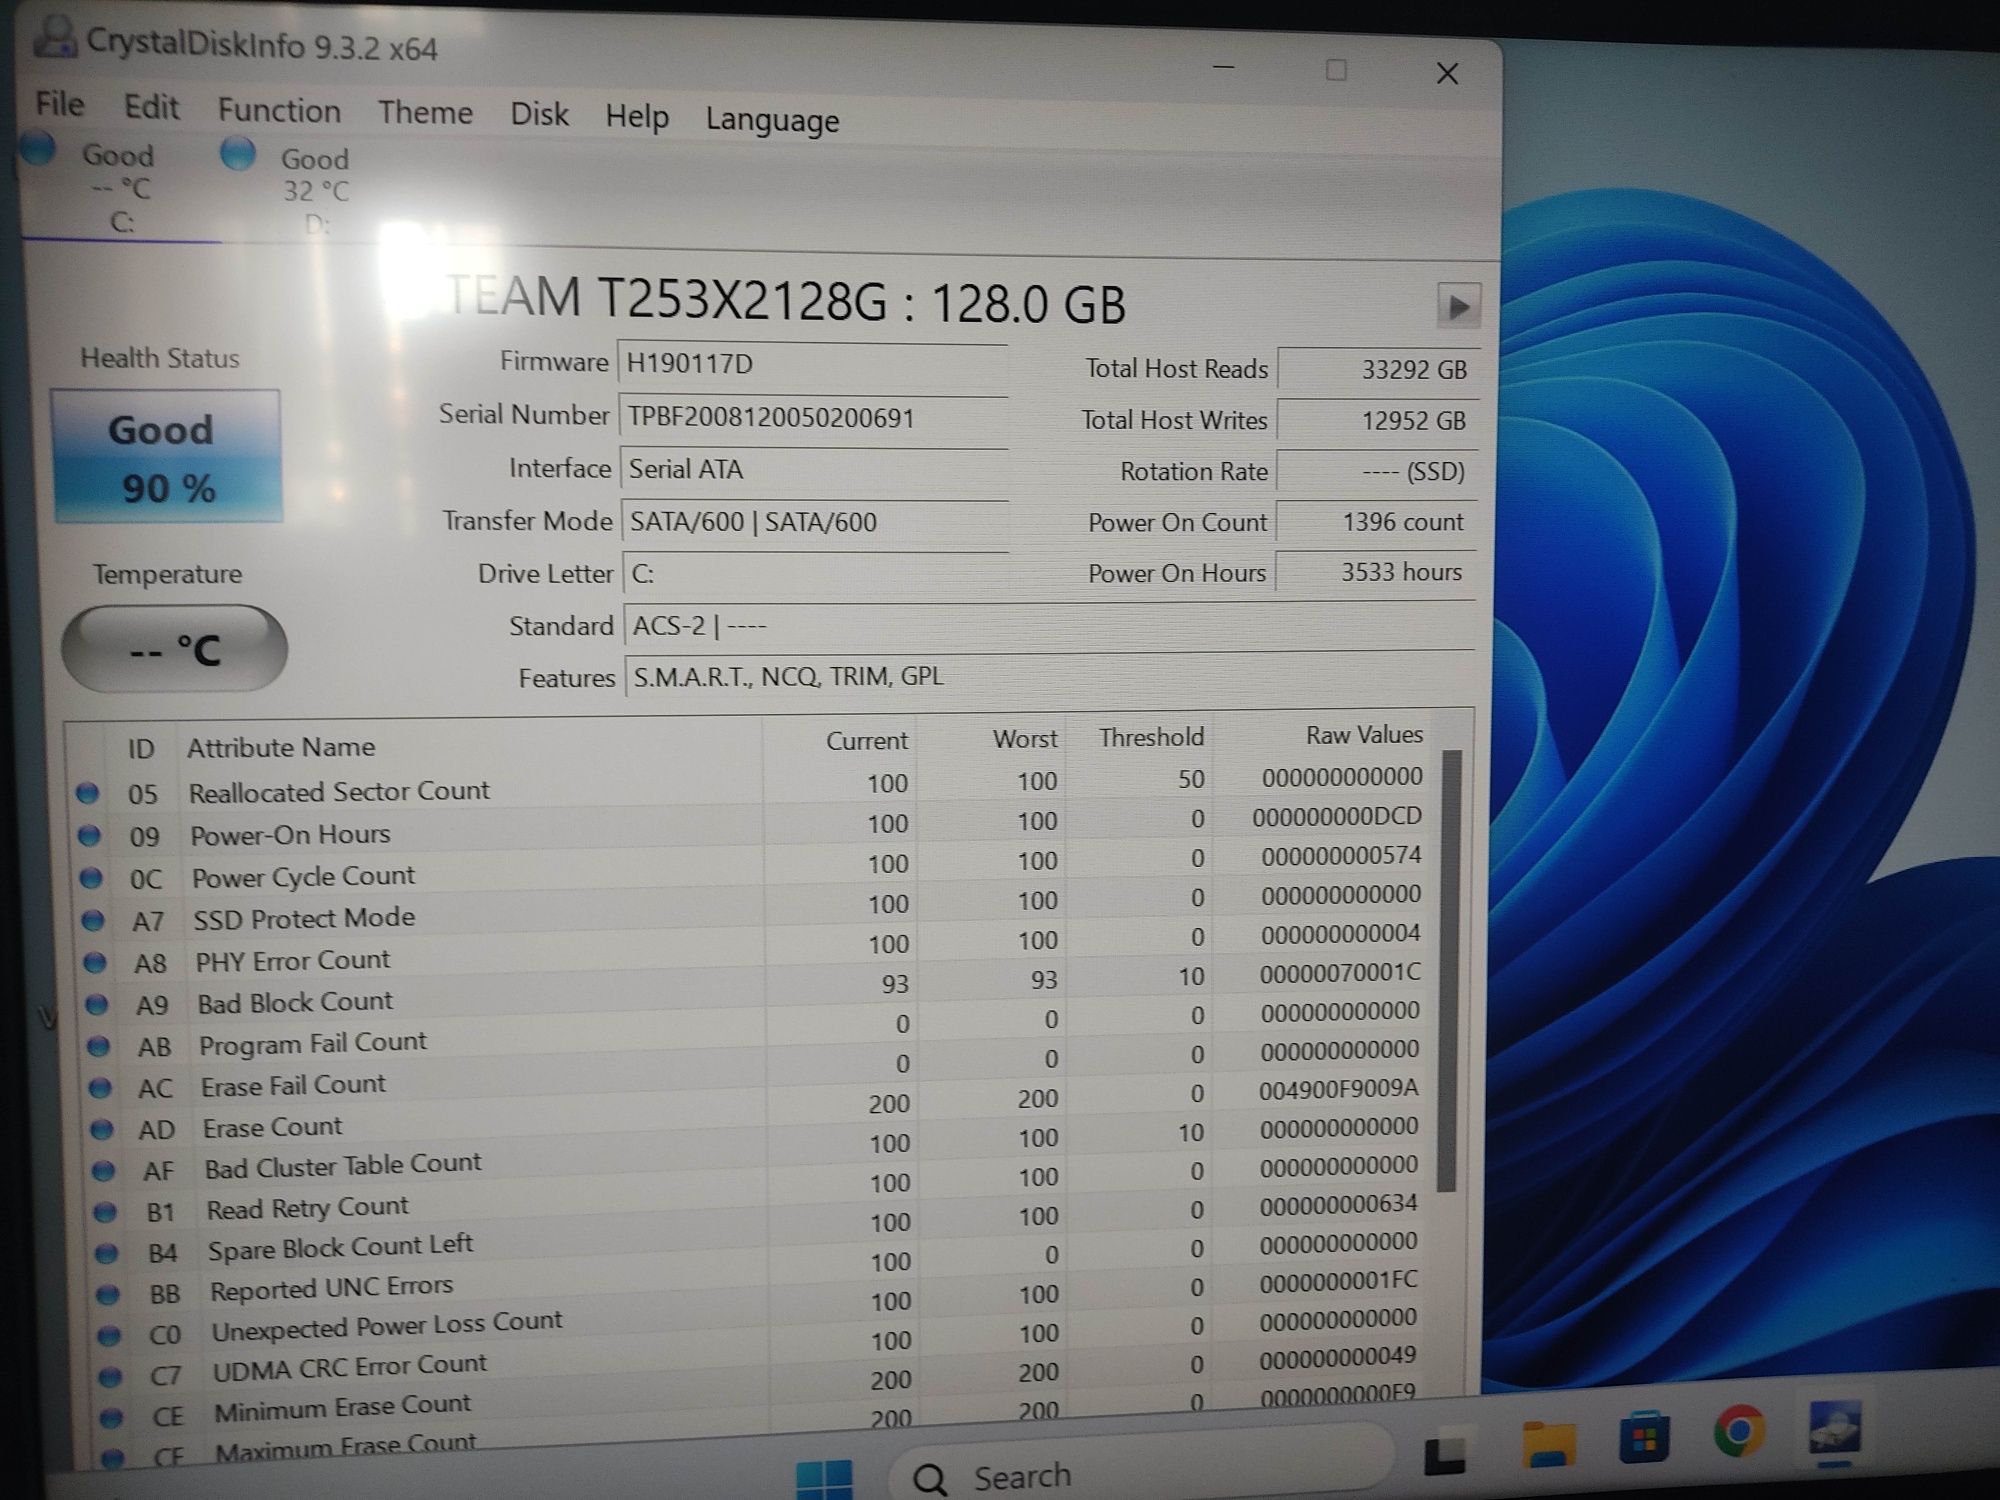2000x1500 pixels.
Task: Open the Windows Start button
Action: (x=825, y=1479)
